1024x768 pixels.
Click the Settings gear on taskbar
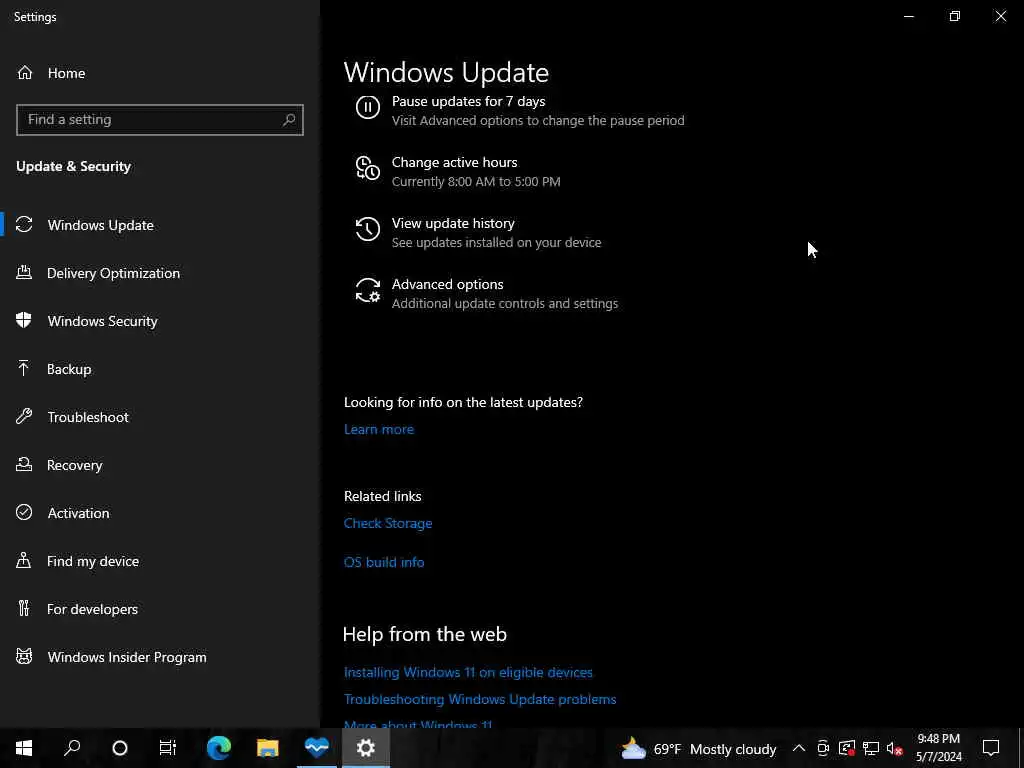(366, 748)
